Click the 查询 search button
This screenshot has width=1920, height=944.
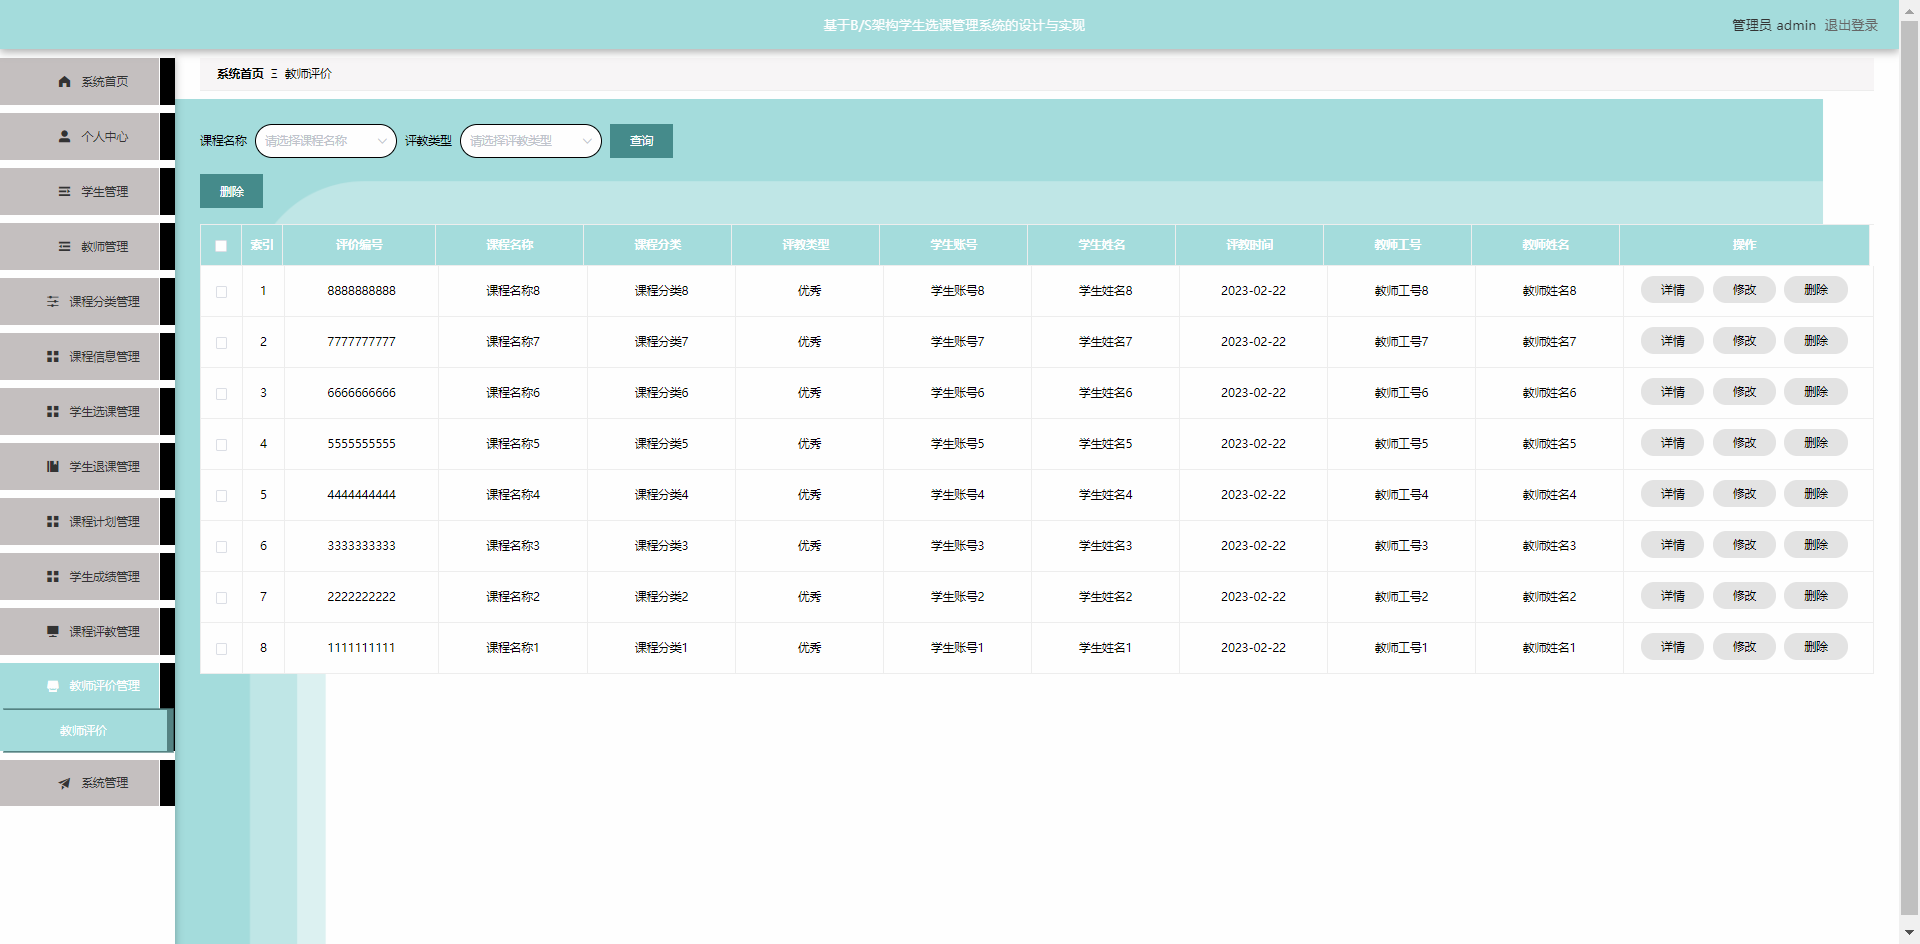pyautogui.click(x=641, y=141)
